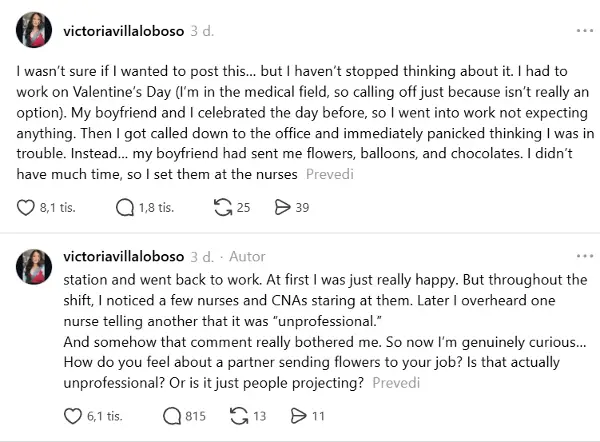Like the first post with the heart icon

(x=27, y=208)
